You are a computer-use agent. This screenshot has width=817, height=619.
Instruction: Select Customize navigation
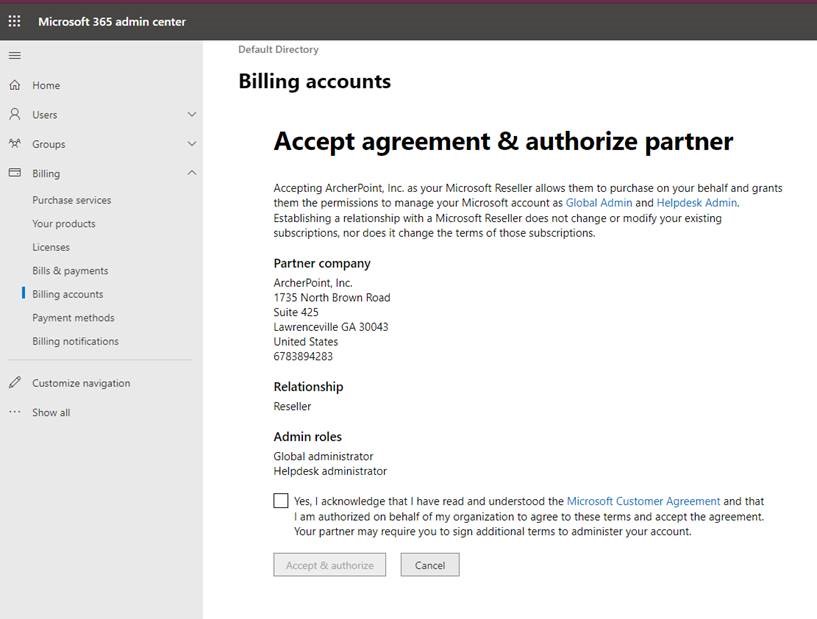pos(81,383)
